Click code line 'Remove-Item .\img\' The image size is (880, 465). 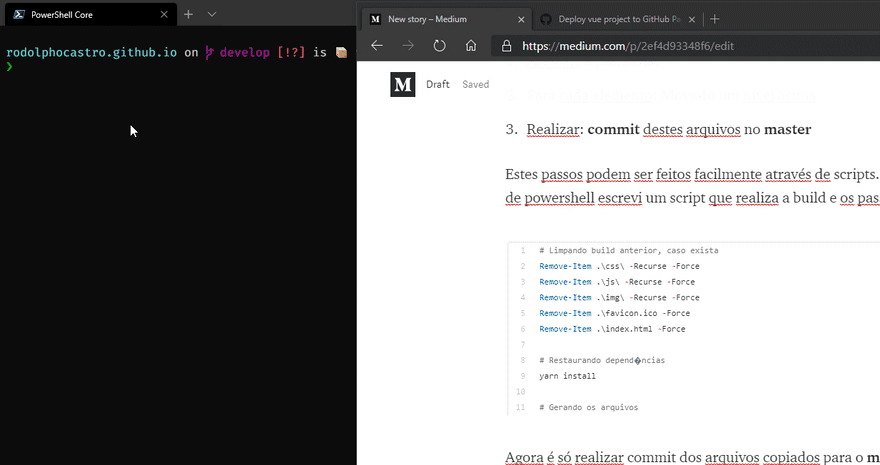[x=619, y=297]
